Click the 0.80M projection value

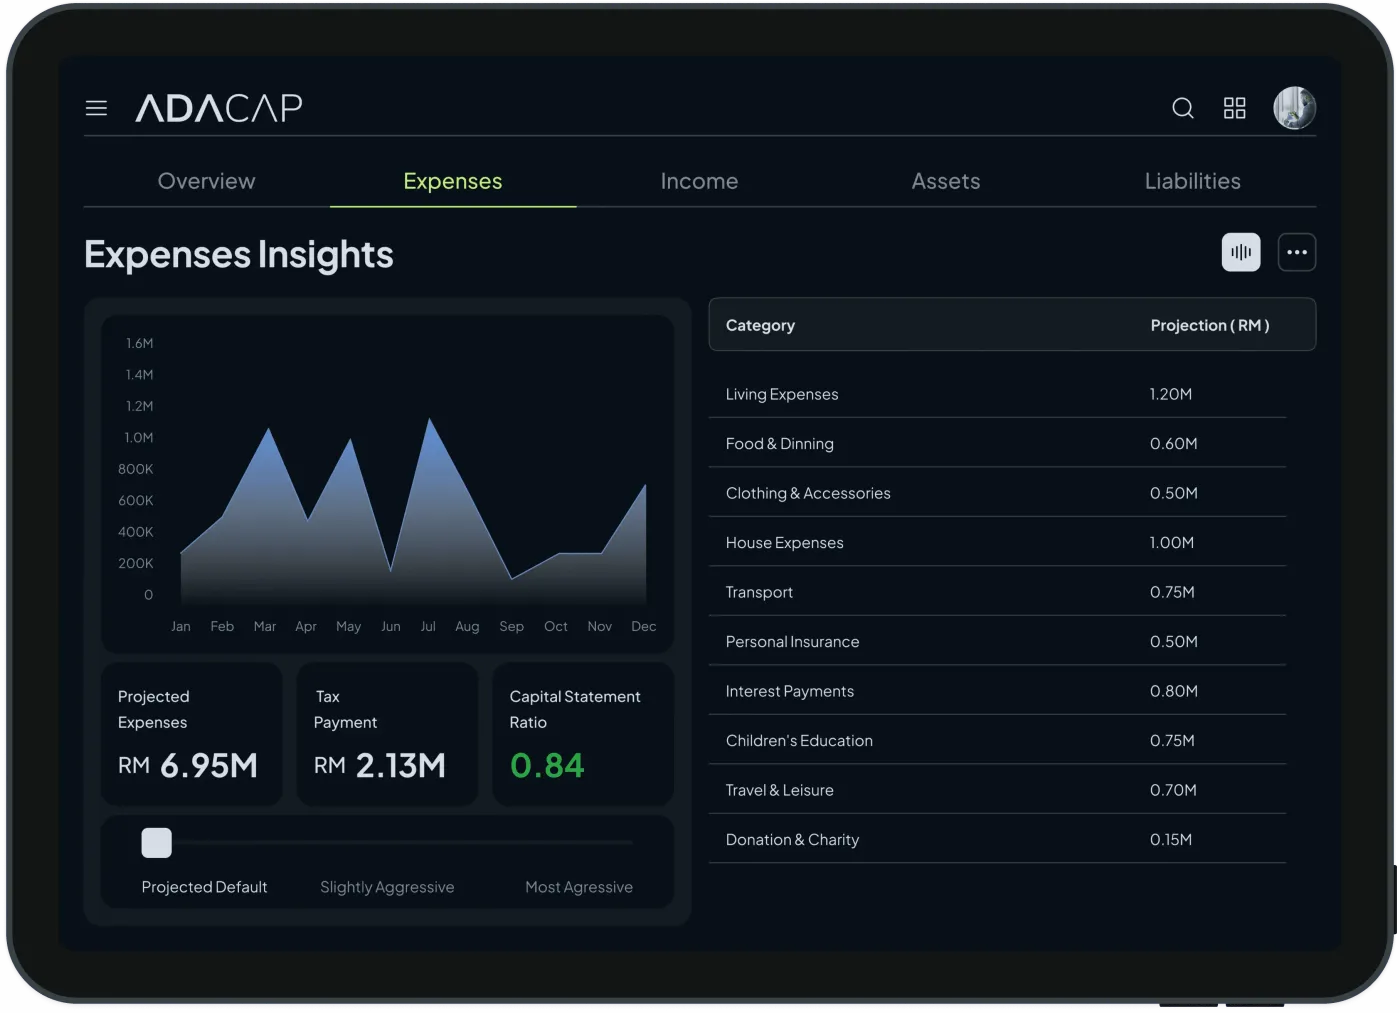pyautogui.click(x=1173, y=691)
